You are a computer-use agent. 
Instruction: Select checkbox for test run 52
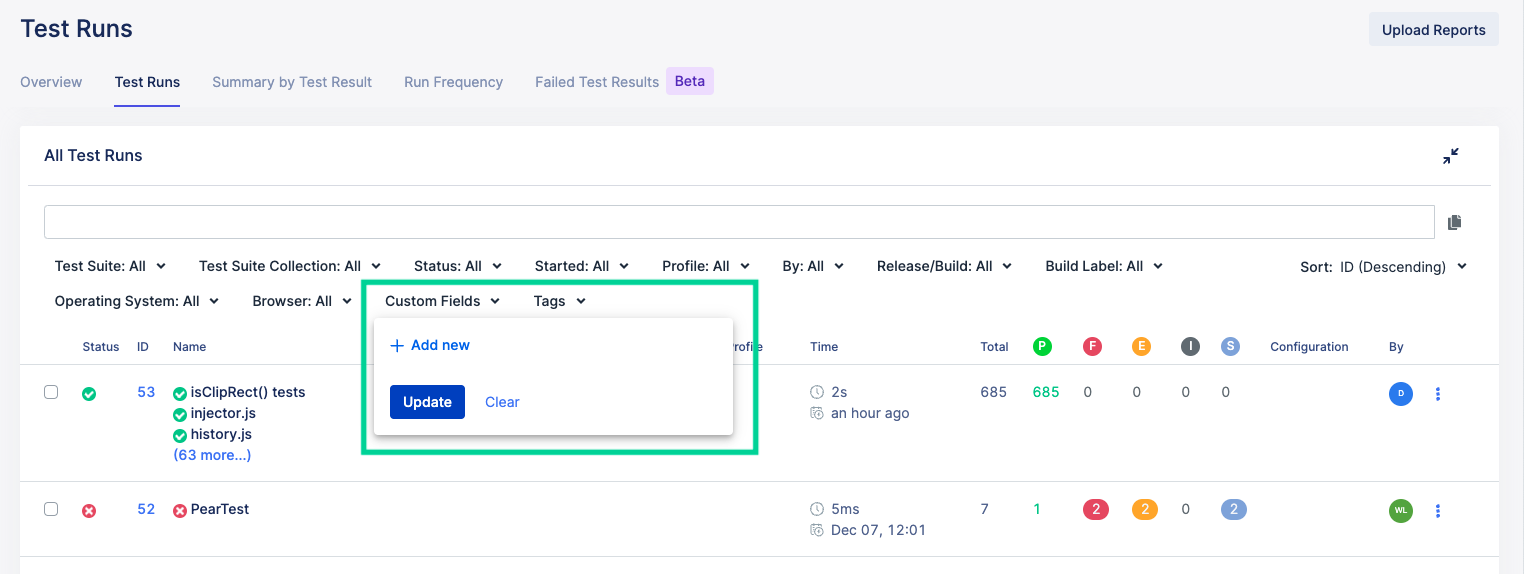(51, 509)
